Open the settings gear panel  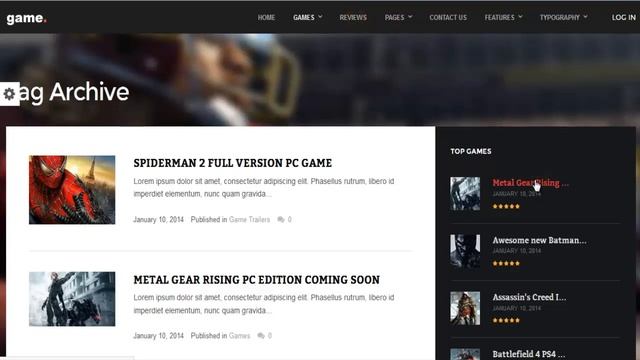9,94
